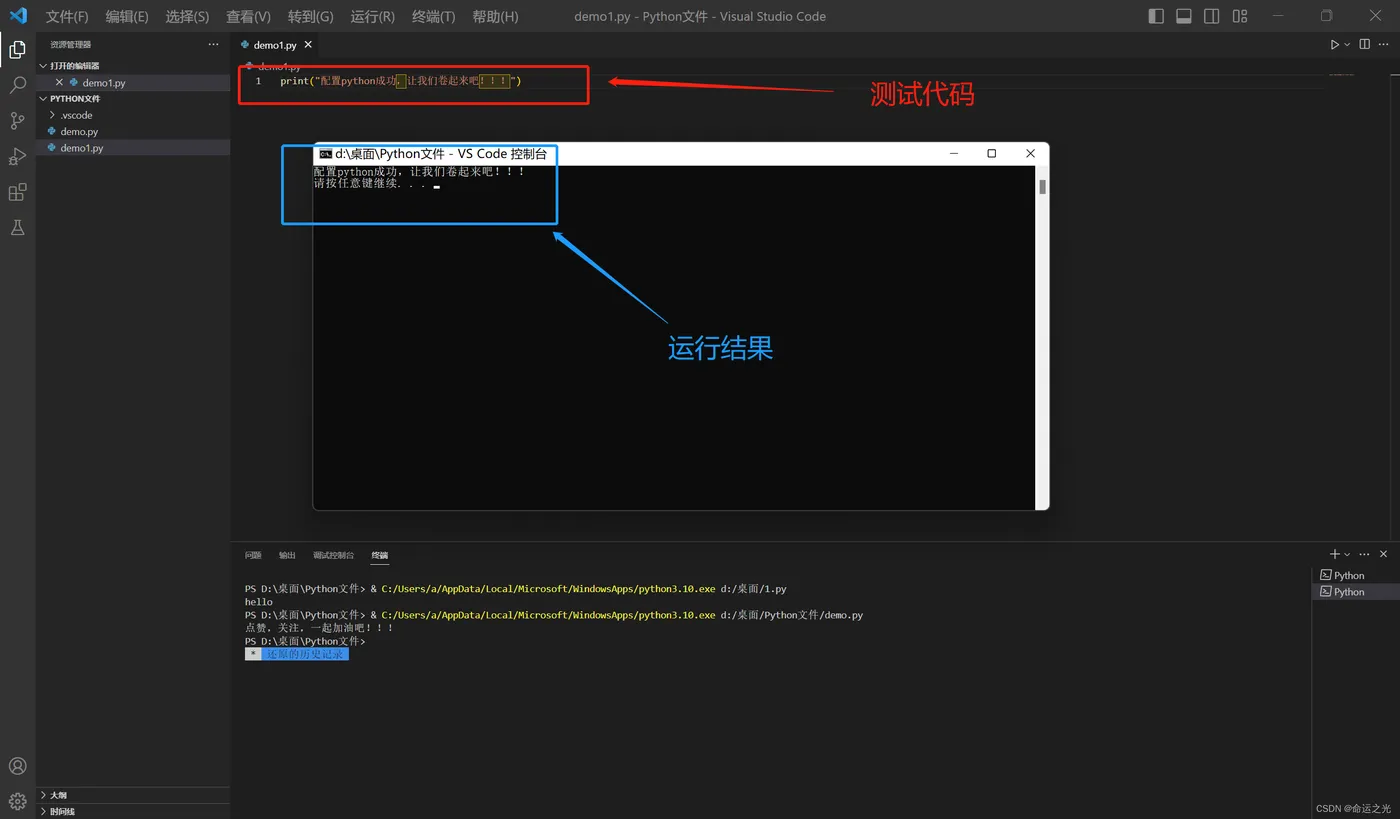
Task: Open the Explorer view in the activity bar
Action: coord(17,49)
